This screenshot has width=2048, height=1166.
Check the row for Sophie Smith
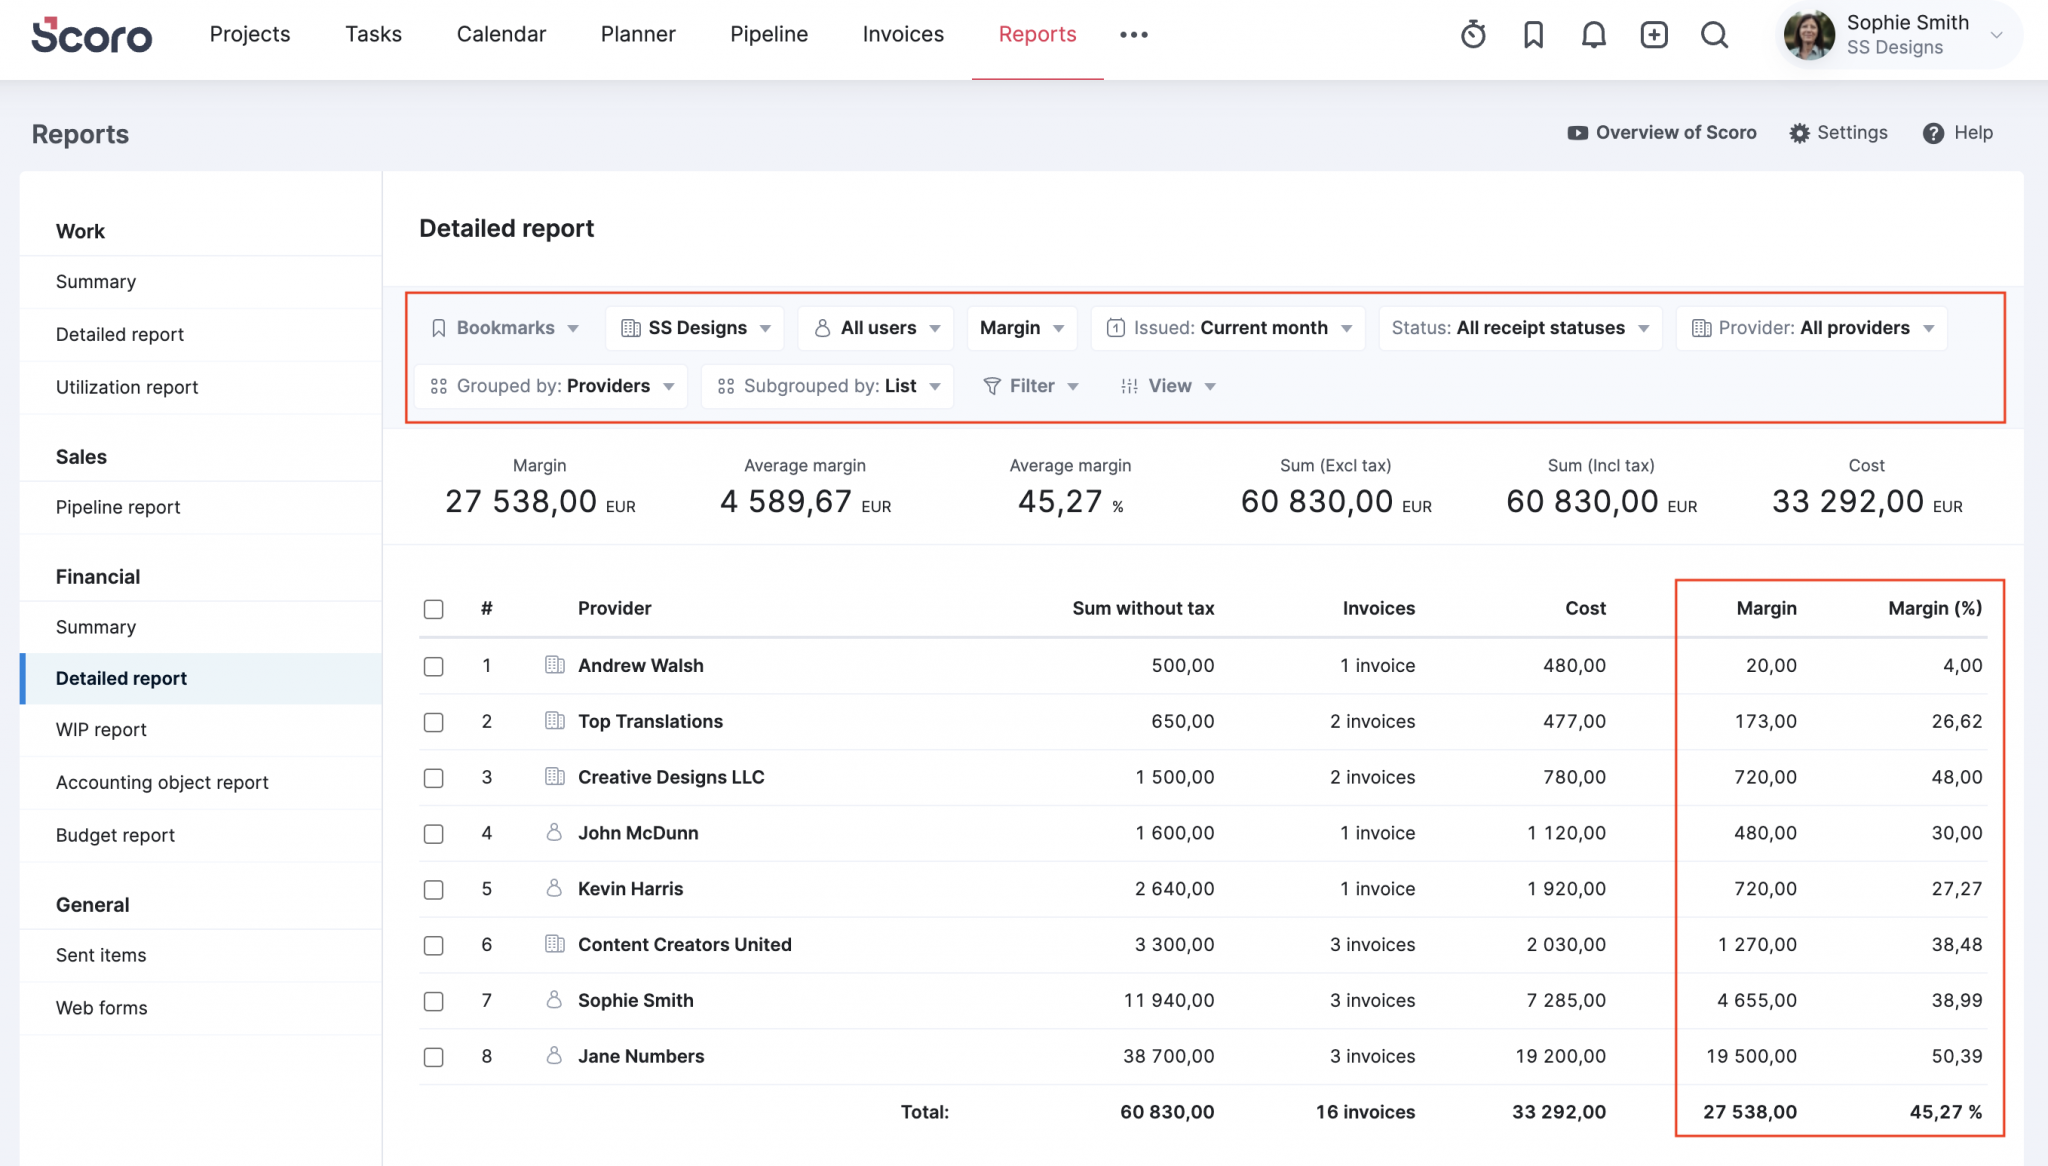(433, 1001)
